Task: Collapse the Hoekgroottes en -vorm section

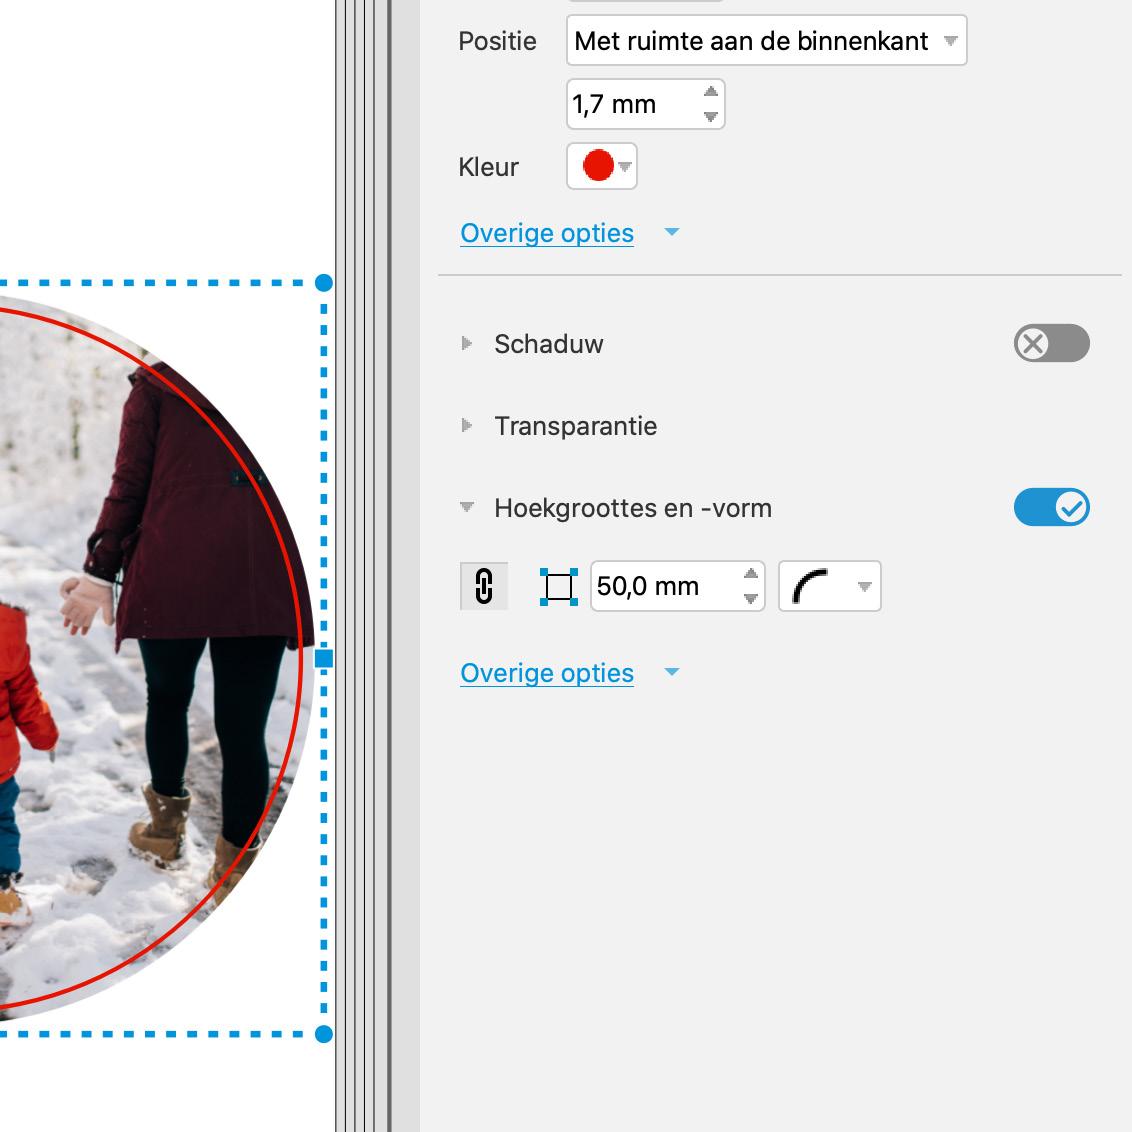Action: click(x=466, y=508)
